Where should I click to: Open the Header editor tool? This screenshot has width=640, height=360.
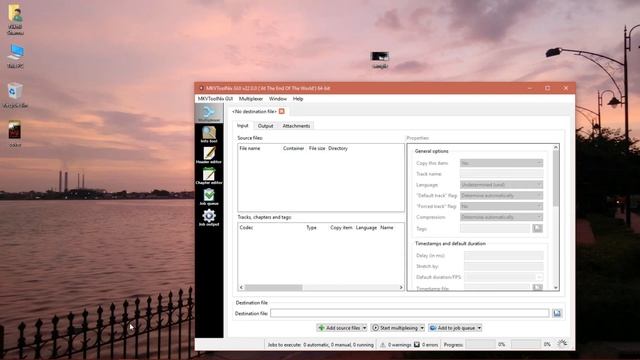[x=209, y=155]
